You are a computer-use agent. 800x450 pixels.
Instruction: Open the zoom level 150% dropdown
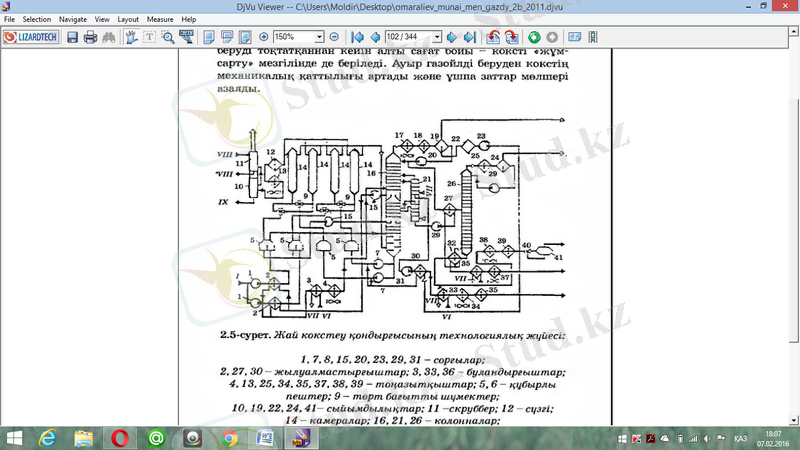[319, 37]
